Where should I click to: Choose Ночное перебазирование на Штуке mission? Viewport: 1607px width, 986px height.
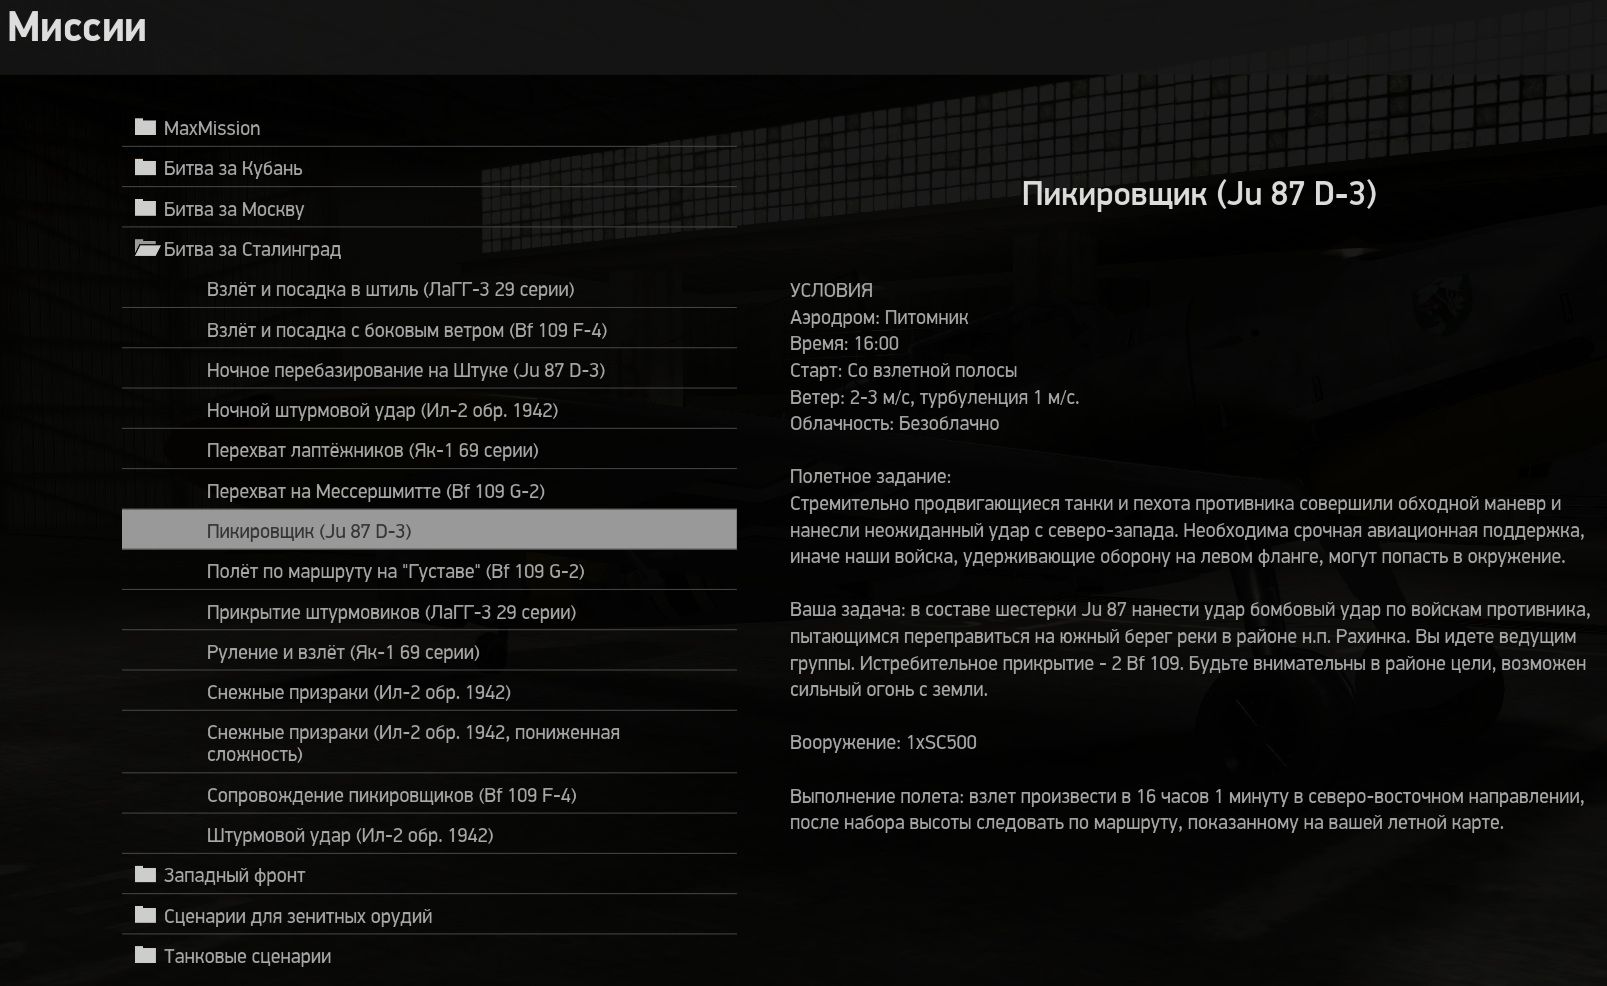tap(429, 369)
